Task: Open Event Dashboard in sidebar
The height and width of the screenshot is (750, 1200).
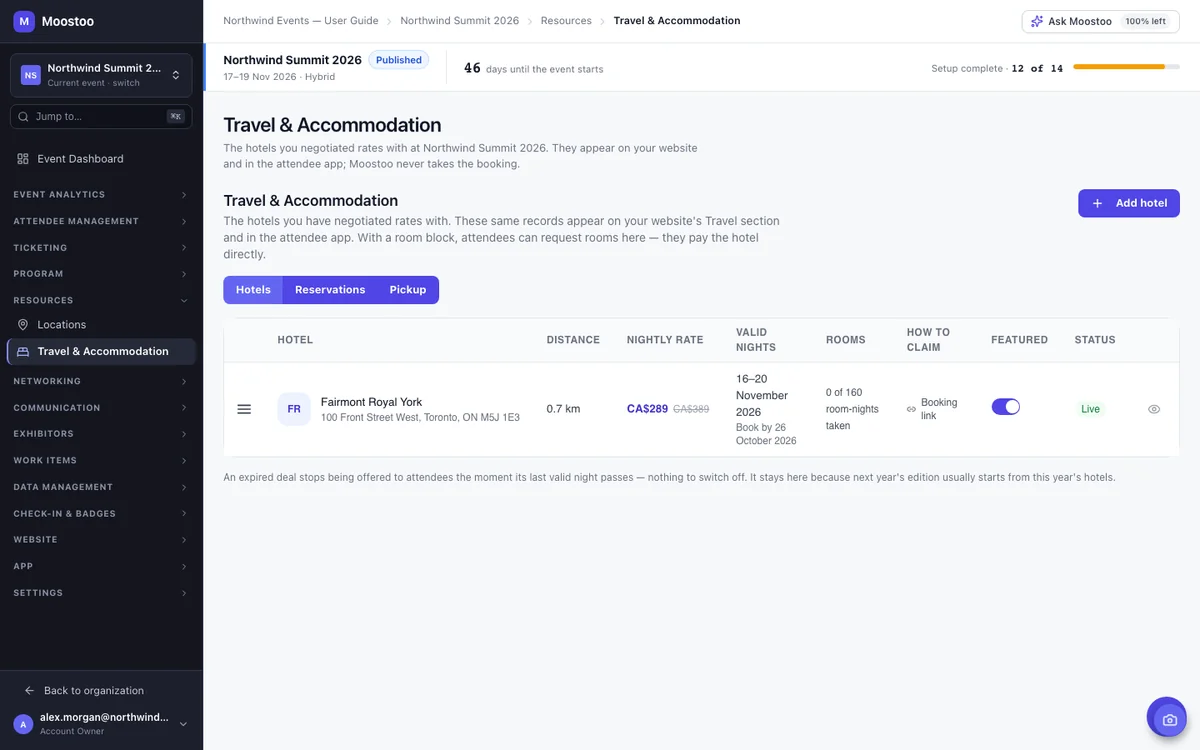Action: [101, 159]
